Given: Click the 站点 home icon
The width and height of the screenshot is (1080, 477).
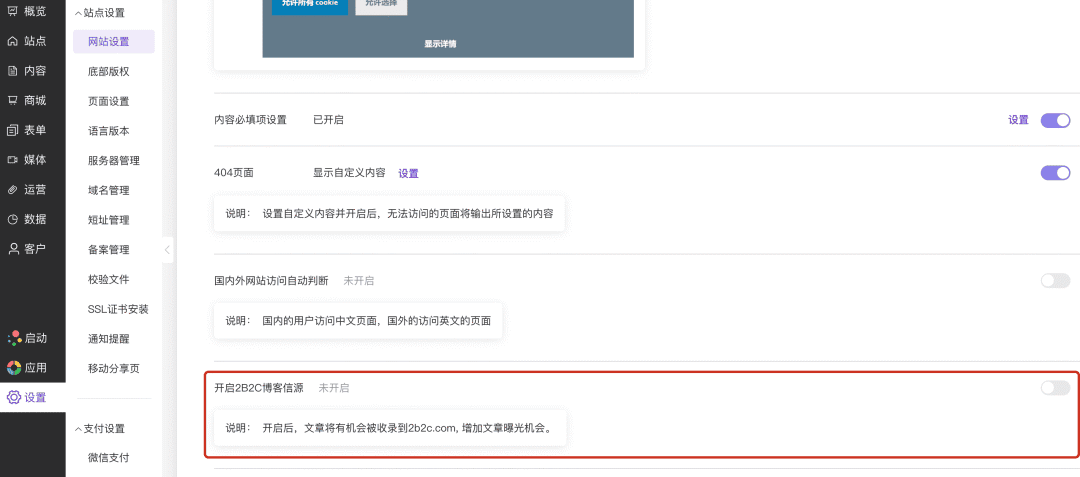Looking at the screenshot, I should click(x=12, y=41).
